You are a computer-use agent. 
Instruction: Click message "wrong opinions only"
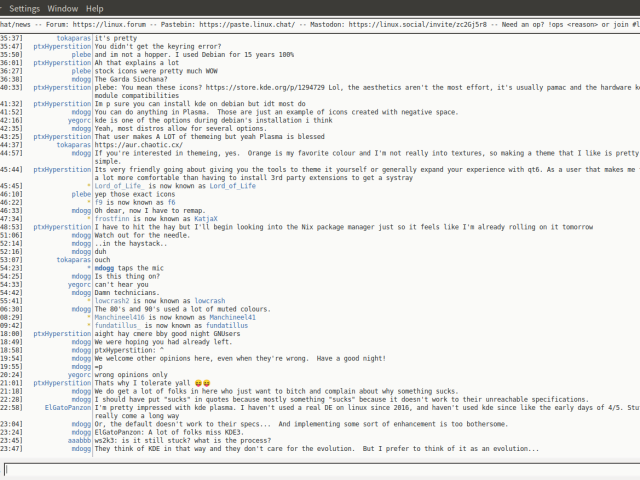(131, 375)
